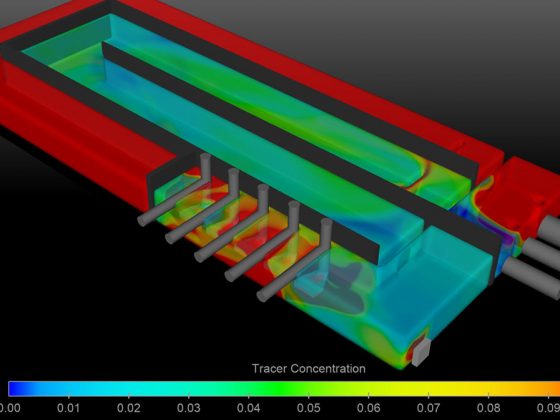The image size is (560, 420).
Task: Click the 0.02 scale label
Action: tap(129, 408)
